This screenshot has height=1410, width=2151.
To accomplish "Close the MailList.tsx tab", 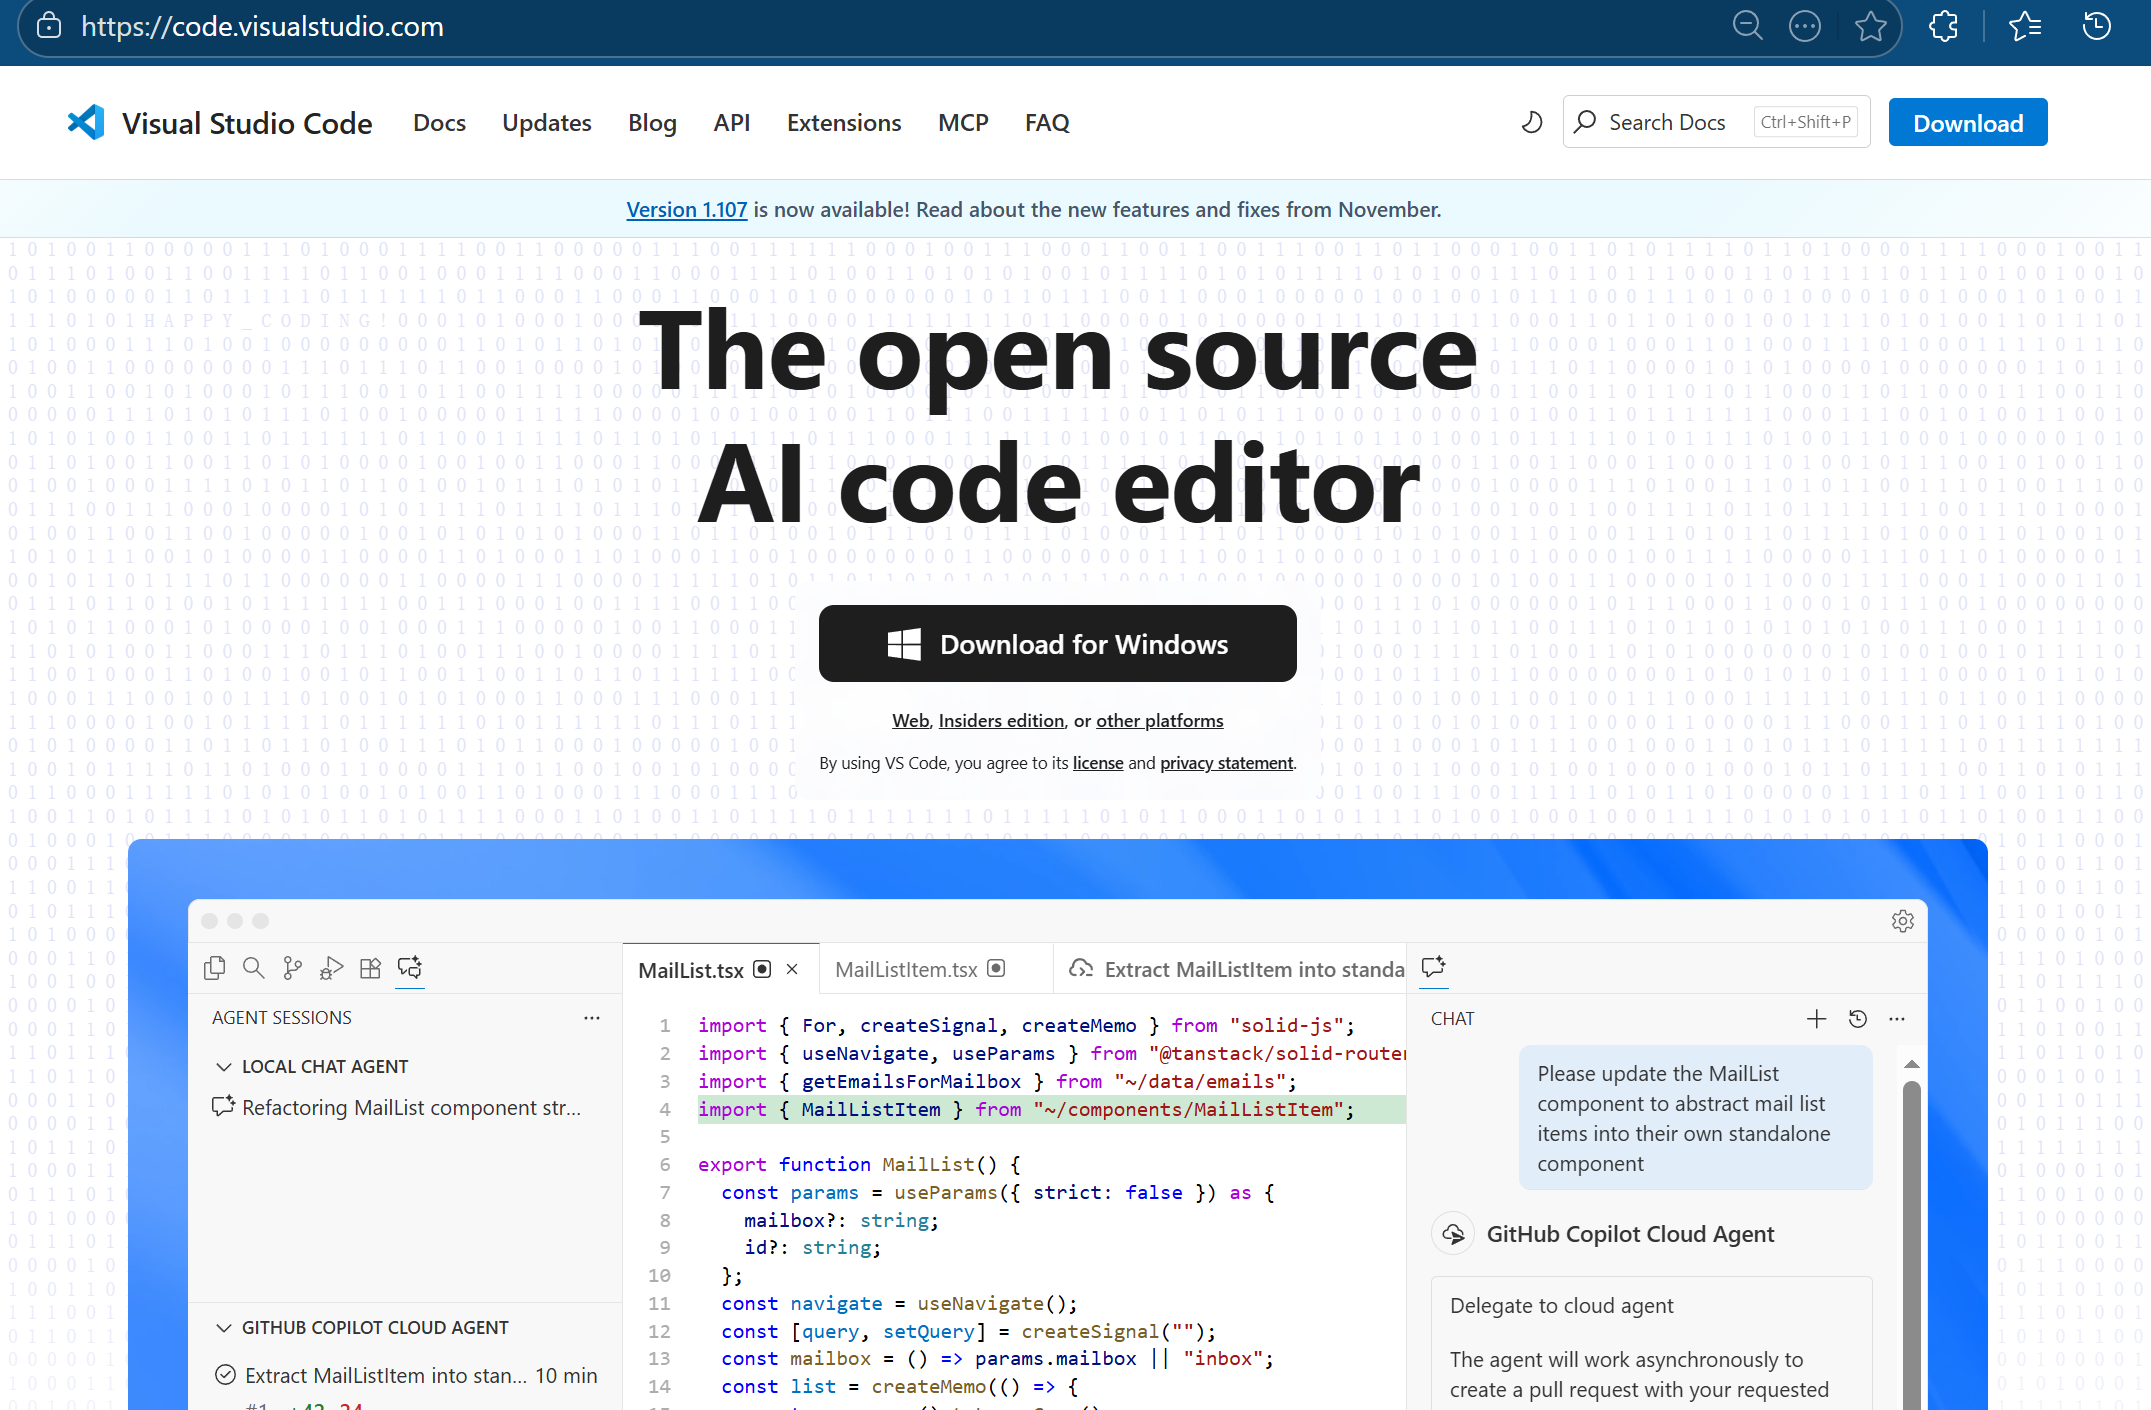I will [792, 969].
